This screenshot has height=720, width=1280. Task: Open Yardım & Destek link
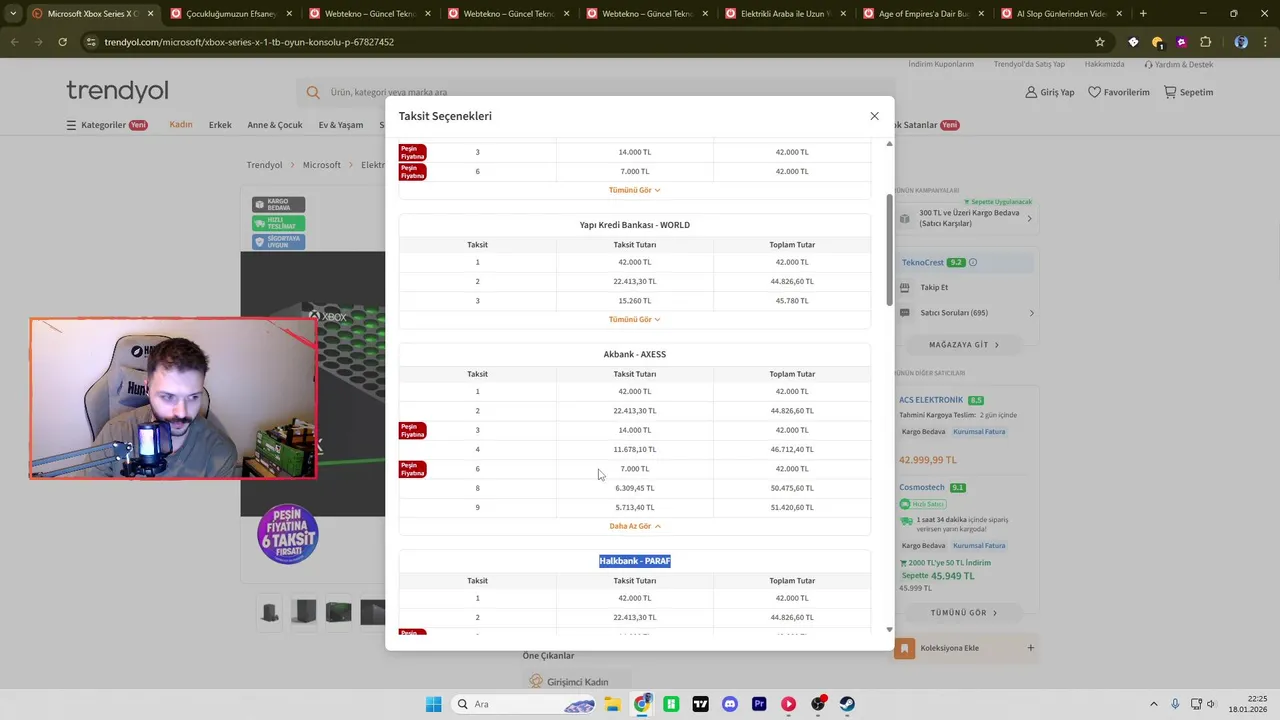point(1179,64)
